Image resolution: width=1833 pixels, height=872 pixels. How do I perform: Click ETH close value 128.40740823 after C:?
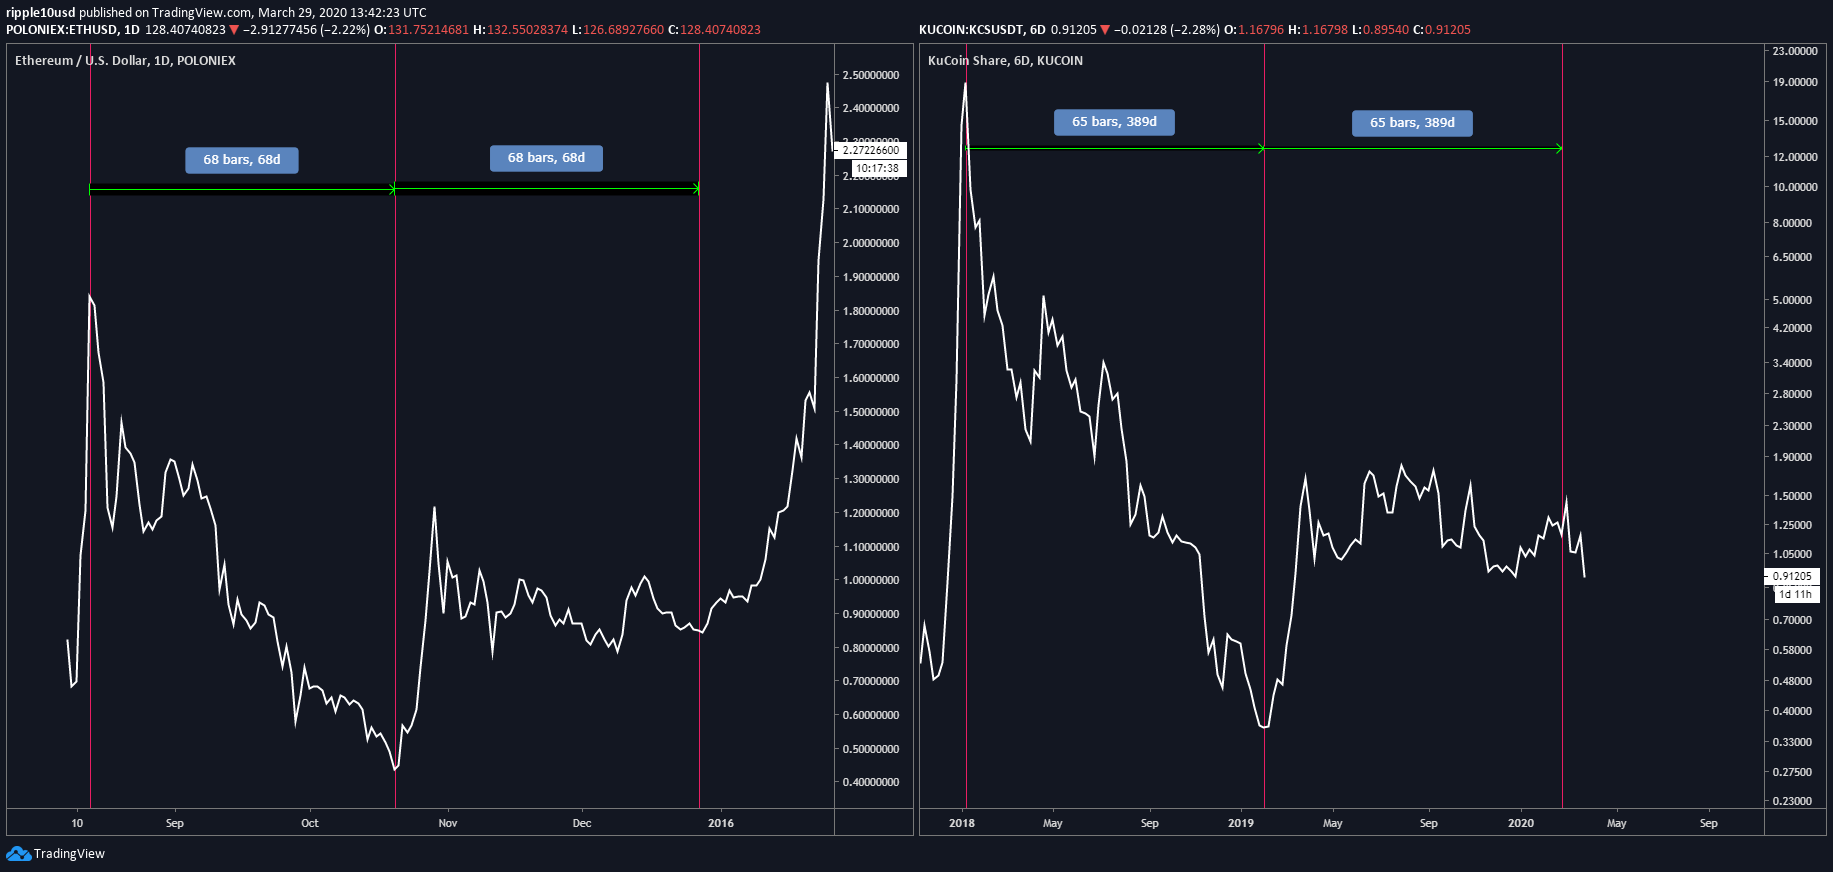(x=720, y=30)
